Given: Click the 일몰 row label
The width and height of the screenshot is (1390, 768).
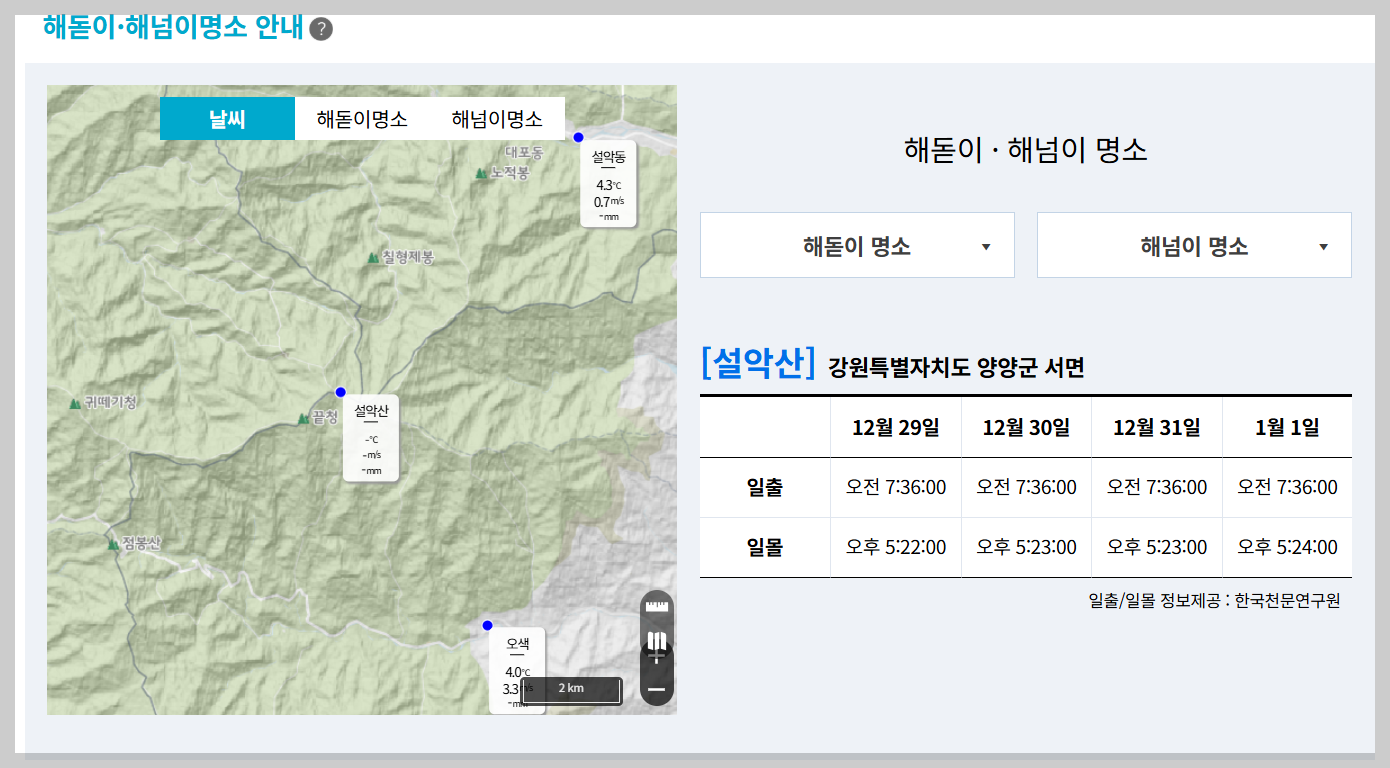Looking at the screenshot, I should click(x=765, y=548).
